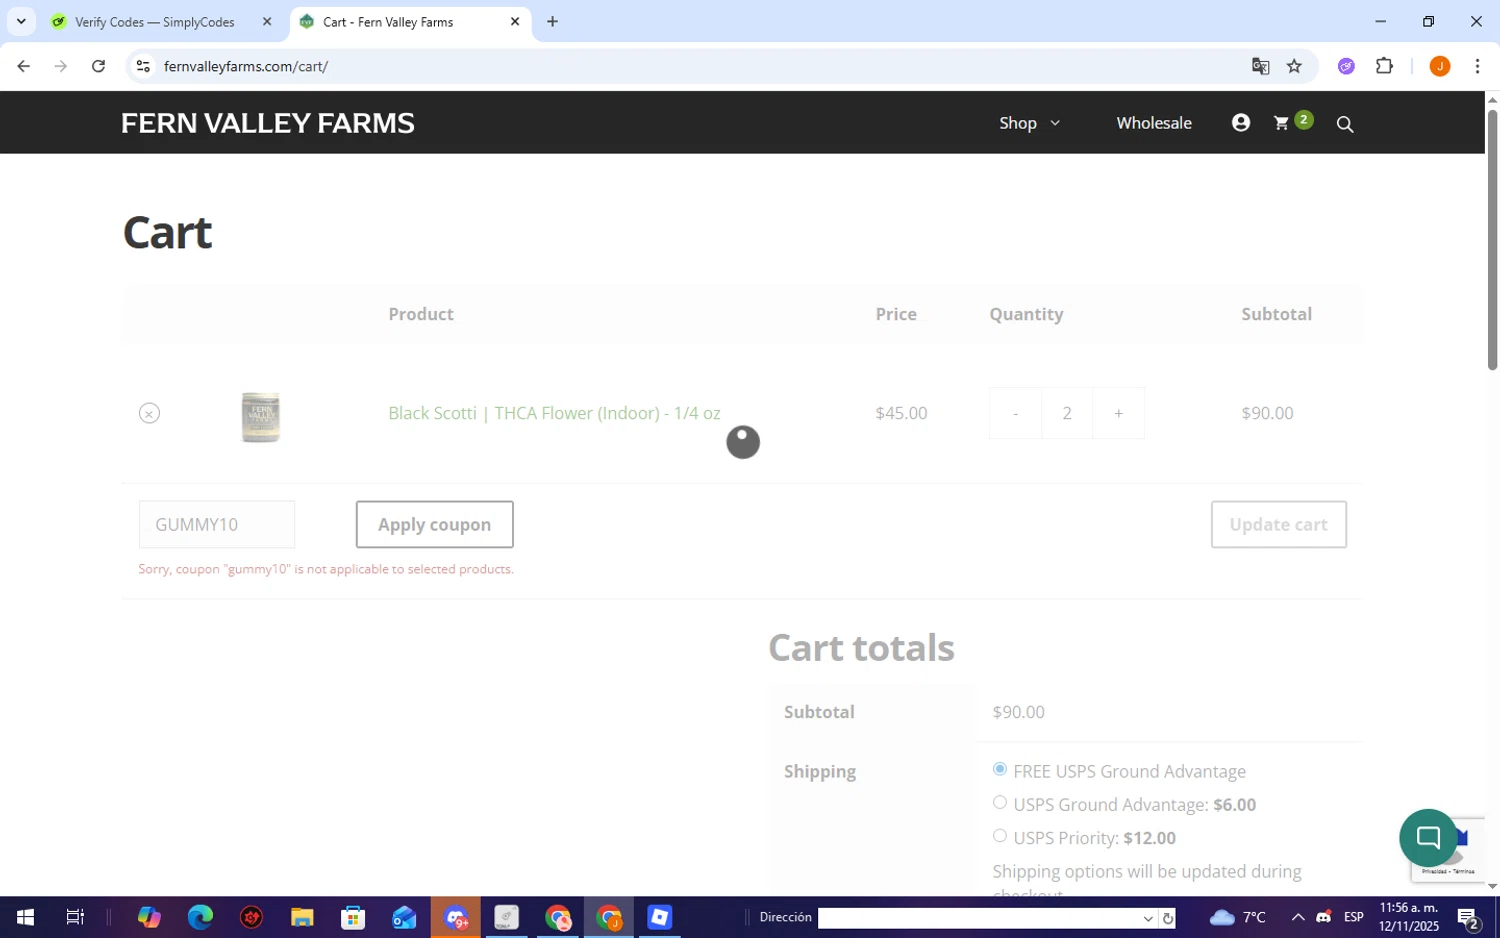Click the browser address bar URL
Image resolution: width=1500 pixels, height=938 pixels.
click(246, 66)
